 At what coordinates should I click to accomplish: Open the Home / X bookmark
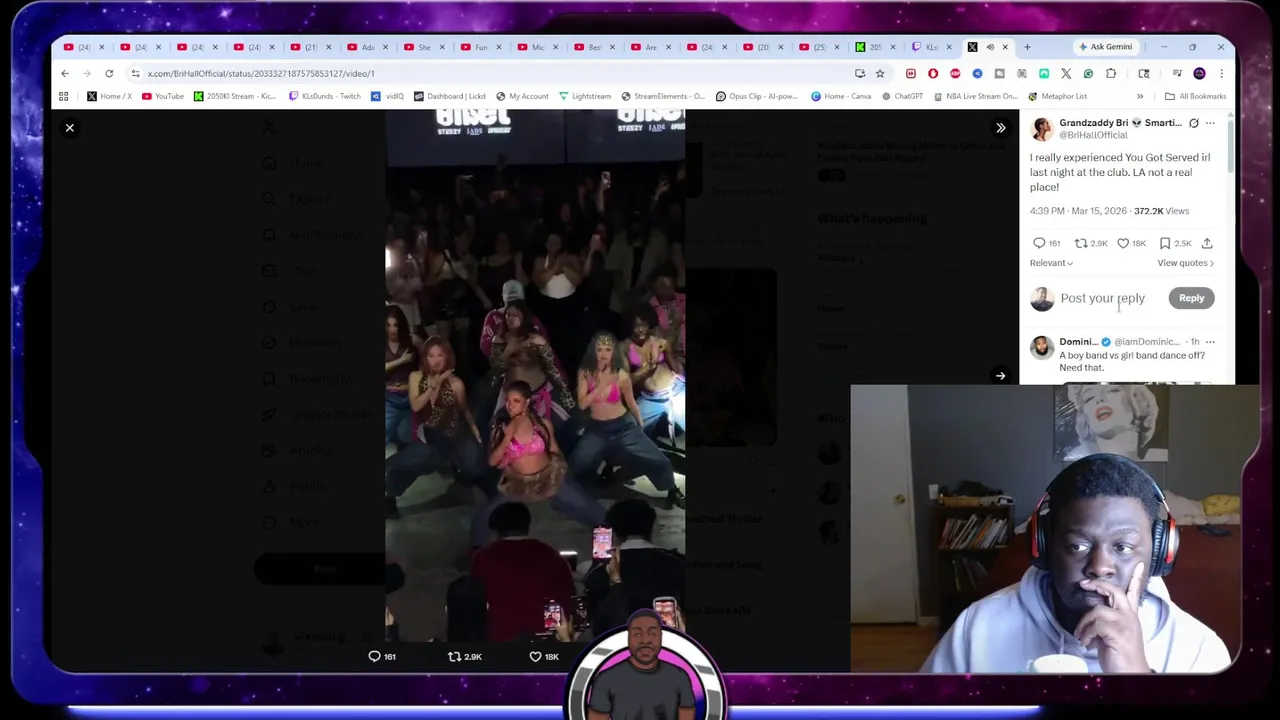109,96
